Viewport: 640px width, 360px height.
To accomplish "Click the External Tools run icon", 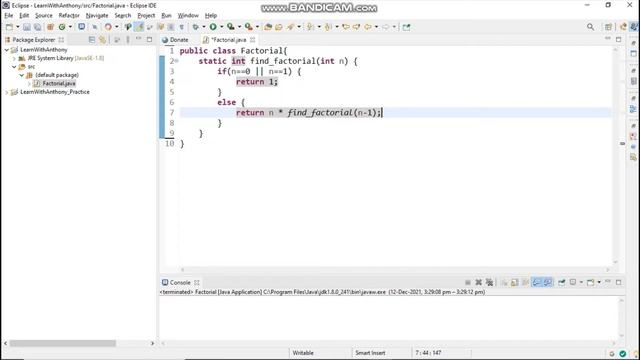I will tap(249, 27).
